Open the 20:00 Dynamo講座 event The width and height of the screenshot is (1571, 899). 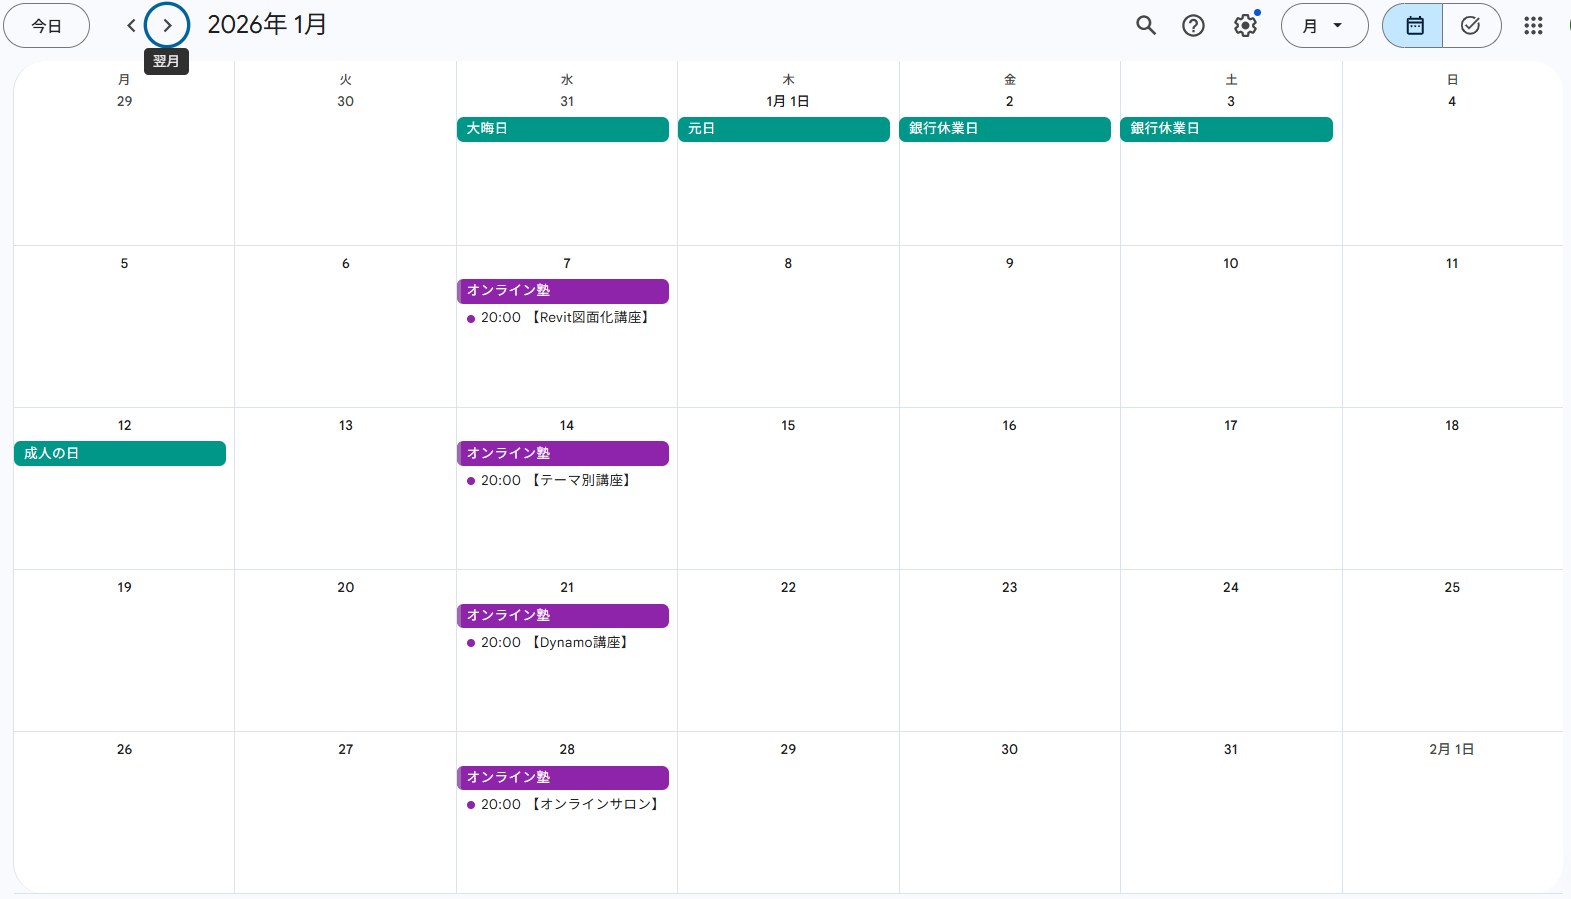(x=555, y=643)
